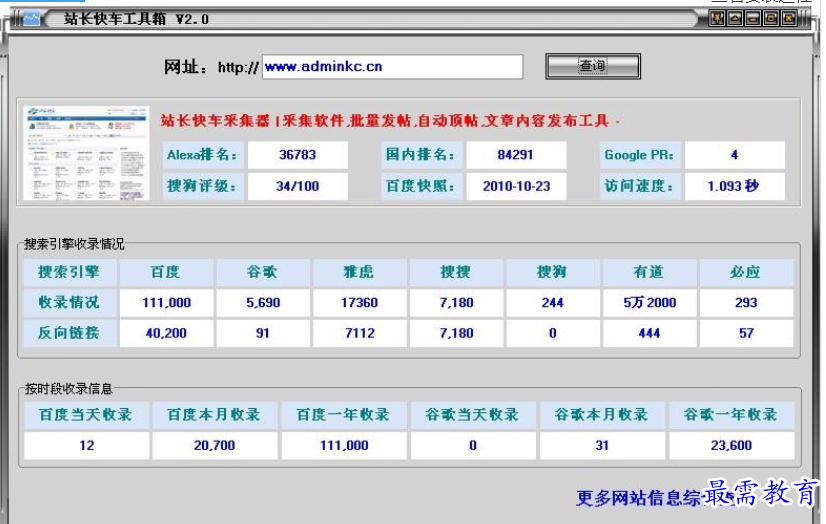Image resolution: width=826 pixels, height=524 pixels.
Task: Select 必应 收录情况 value 293
Action: tap(746, 303)
